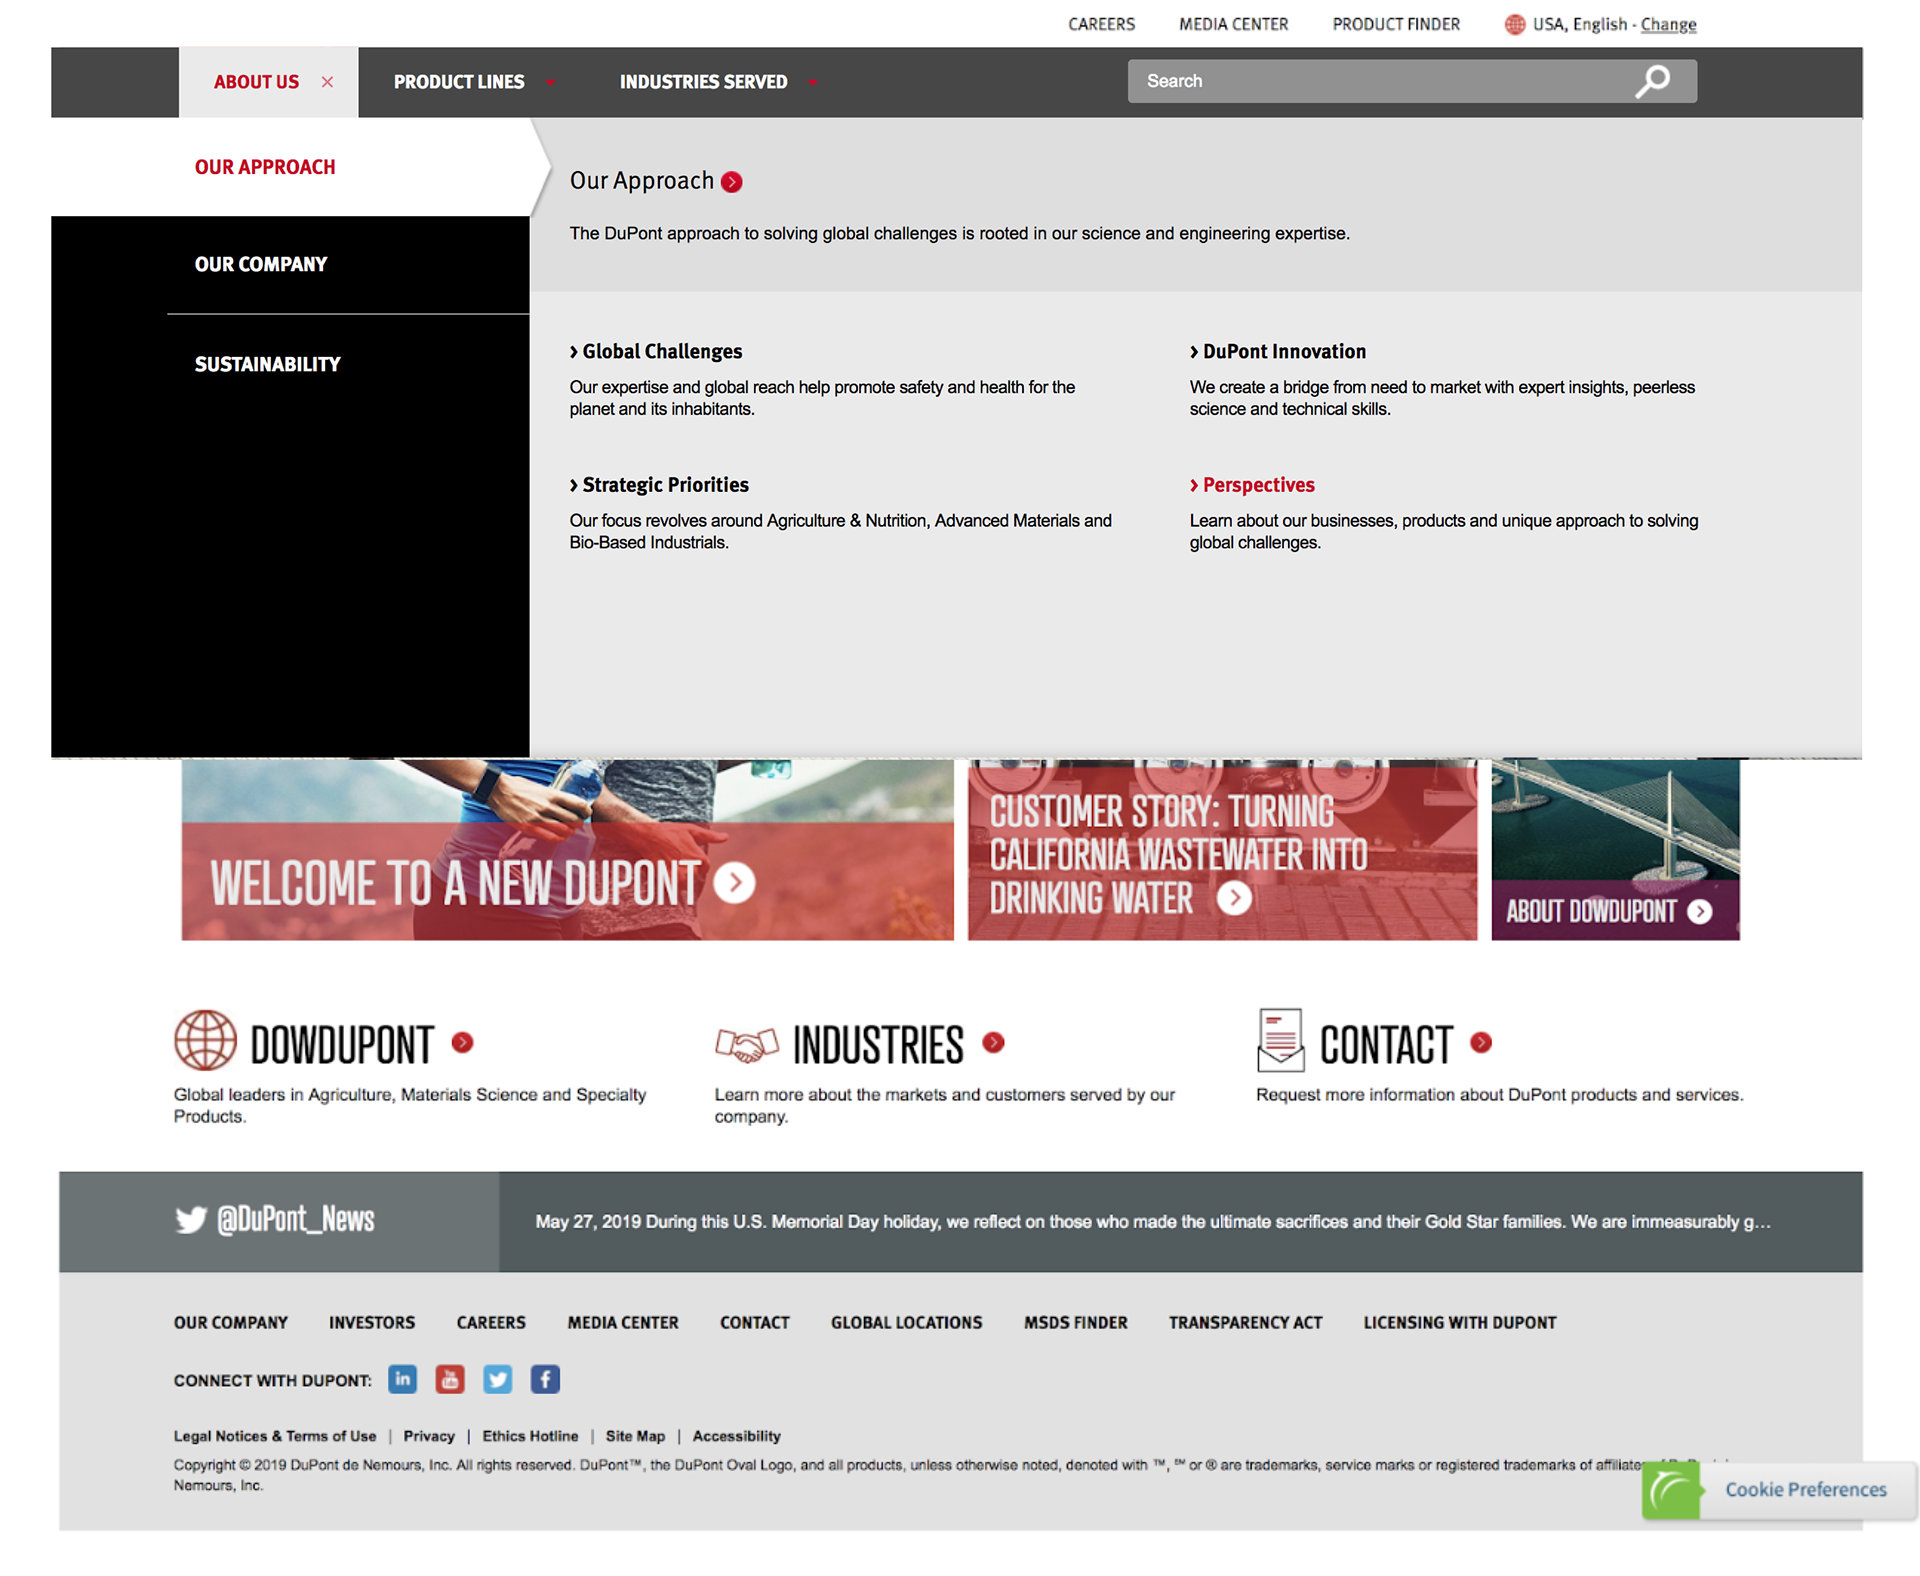Open the Site Map link

(x=635, y=1436)
